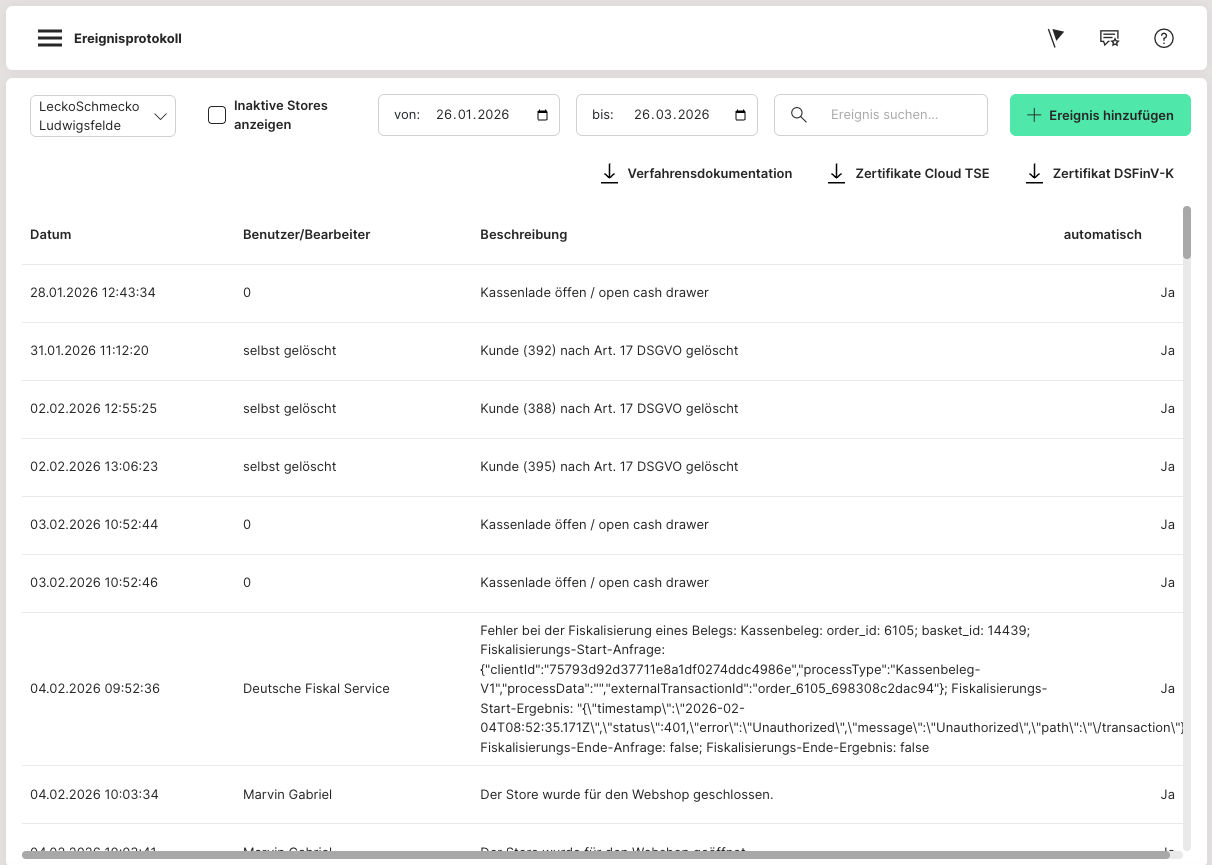This screenshot has height=865, width=1212.
Task: Click the Benutzer/Bearbeiter column header
Action: tap(306, 235)
